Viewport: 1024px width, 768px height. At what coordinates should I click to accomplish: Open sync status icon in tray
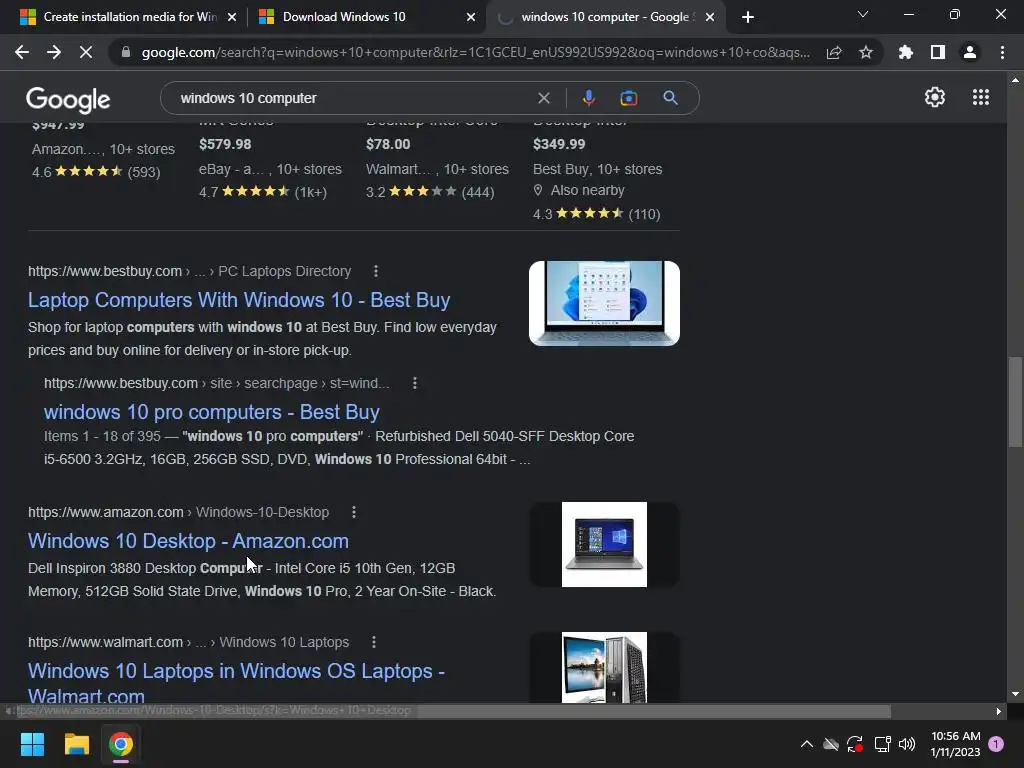tap(855, 744)
